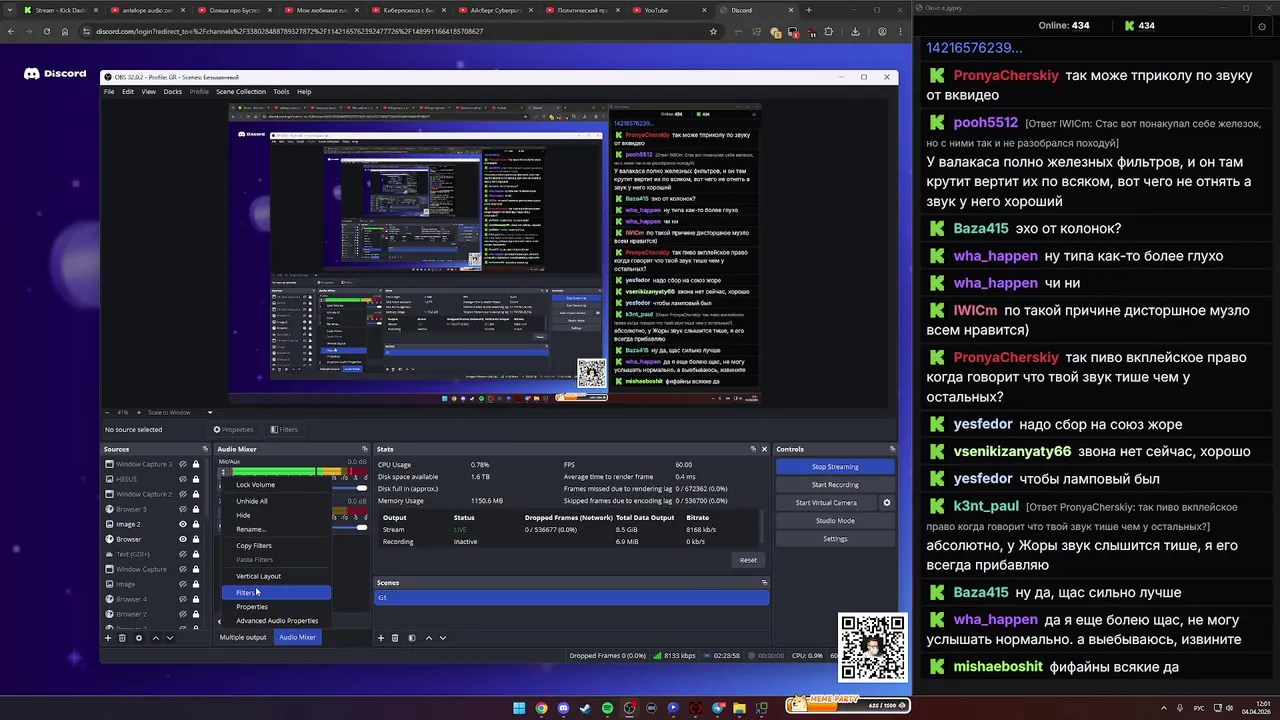Open Tools menu in OBS
This screenshot has width=1280, height=720.
(x=281, y=92)
